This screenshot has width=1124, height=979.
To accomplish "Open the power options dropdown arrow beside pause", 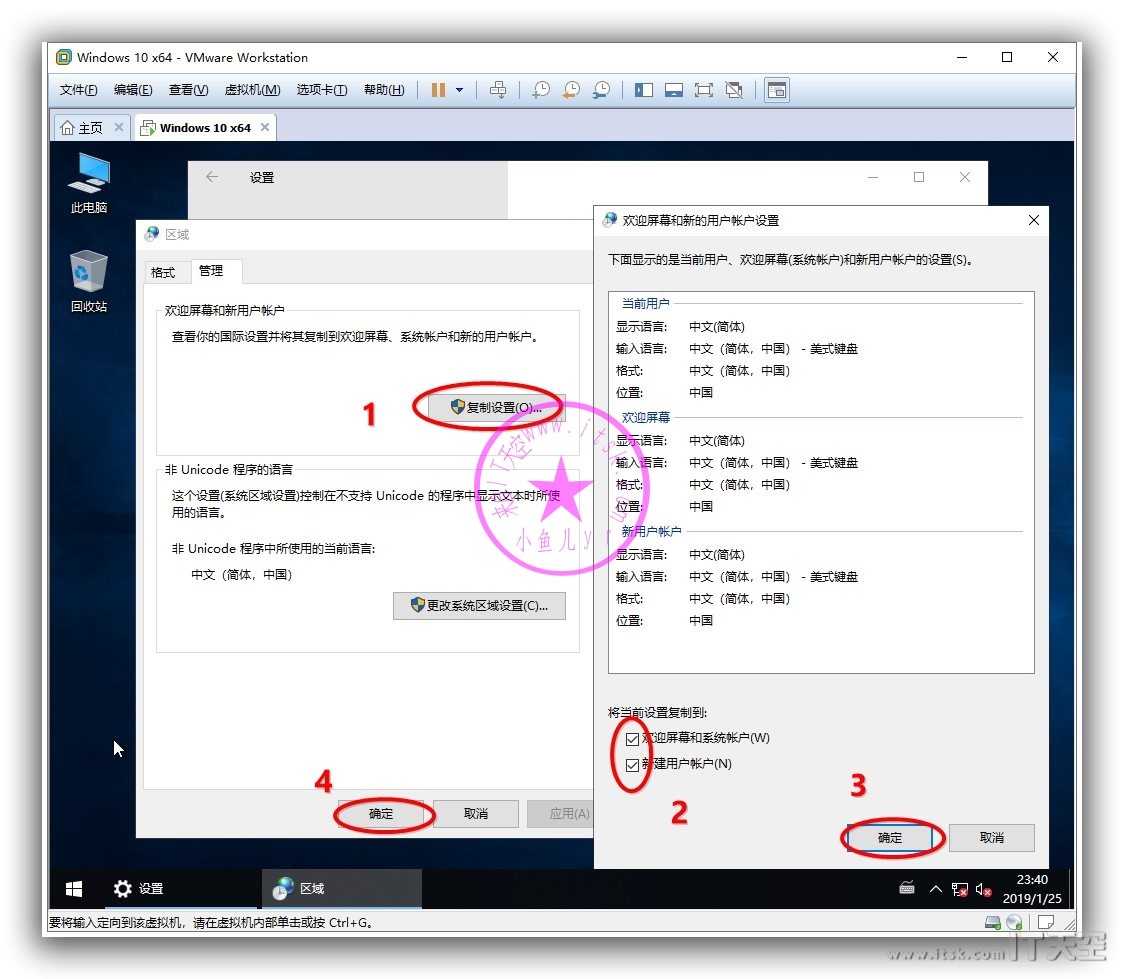I will 459,90.
